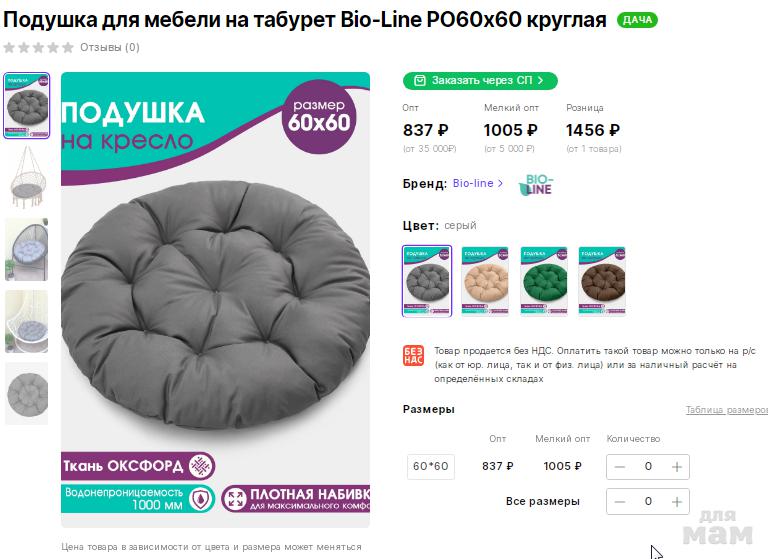Choose the brown cushion color option

[602, 281]
